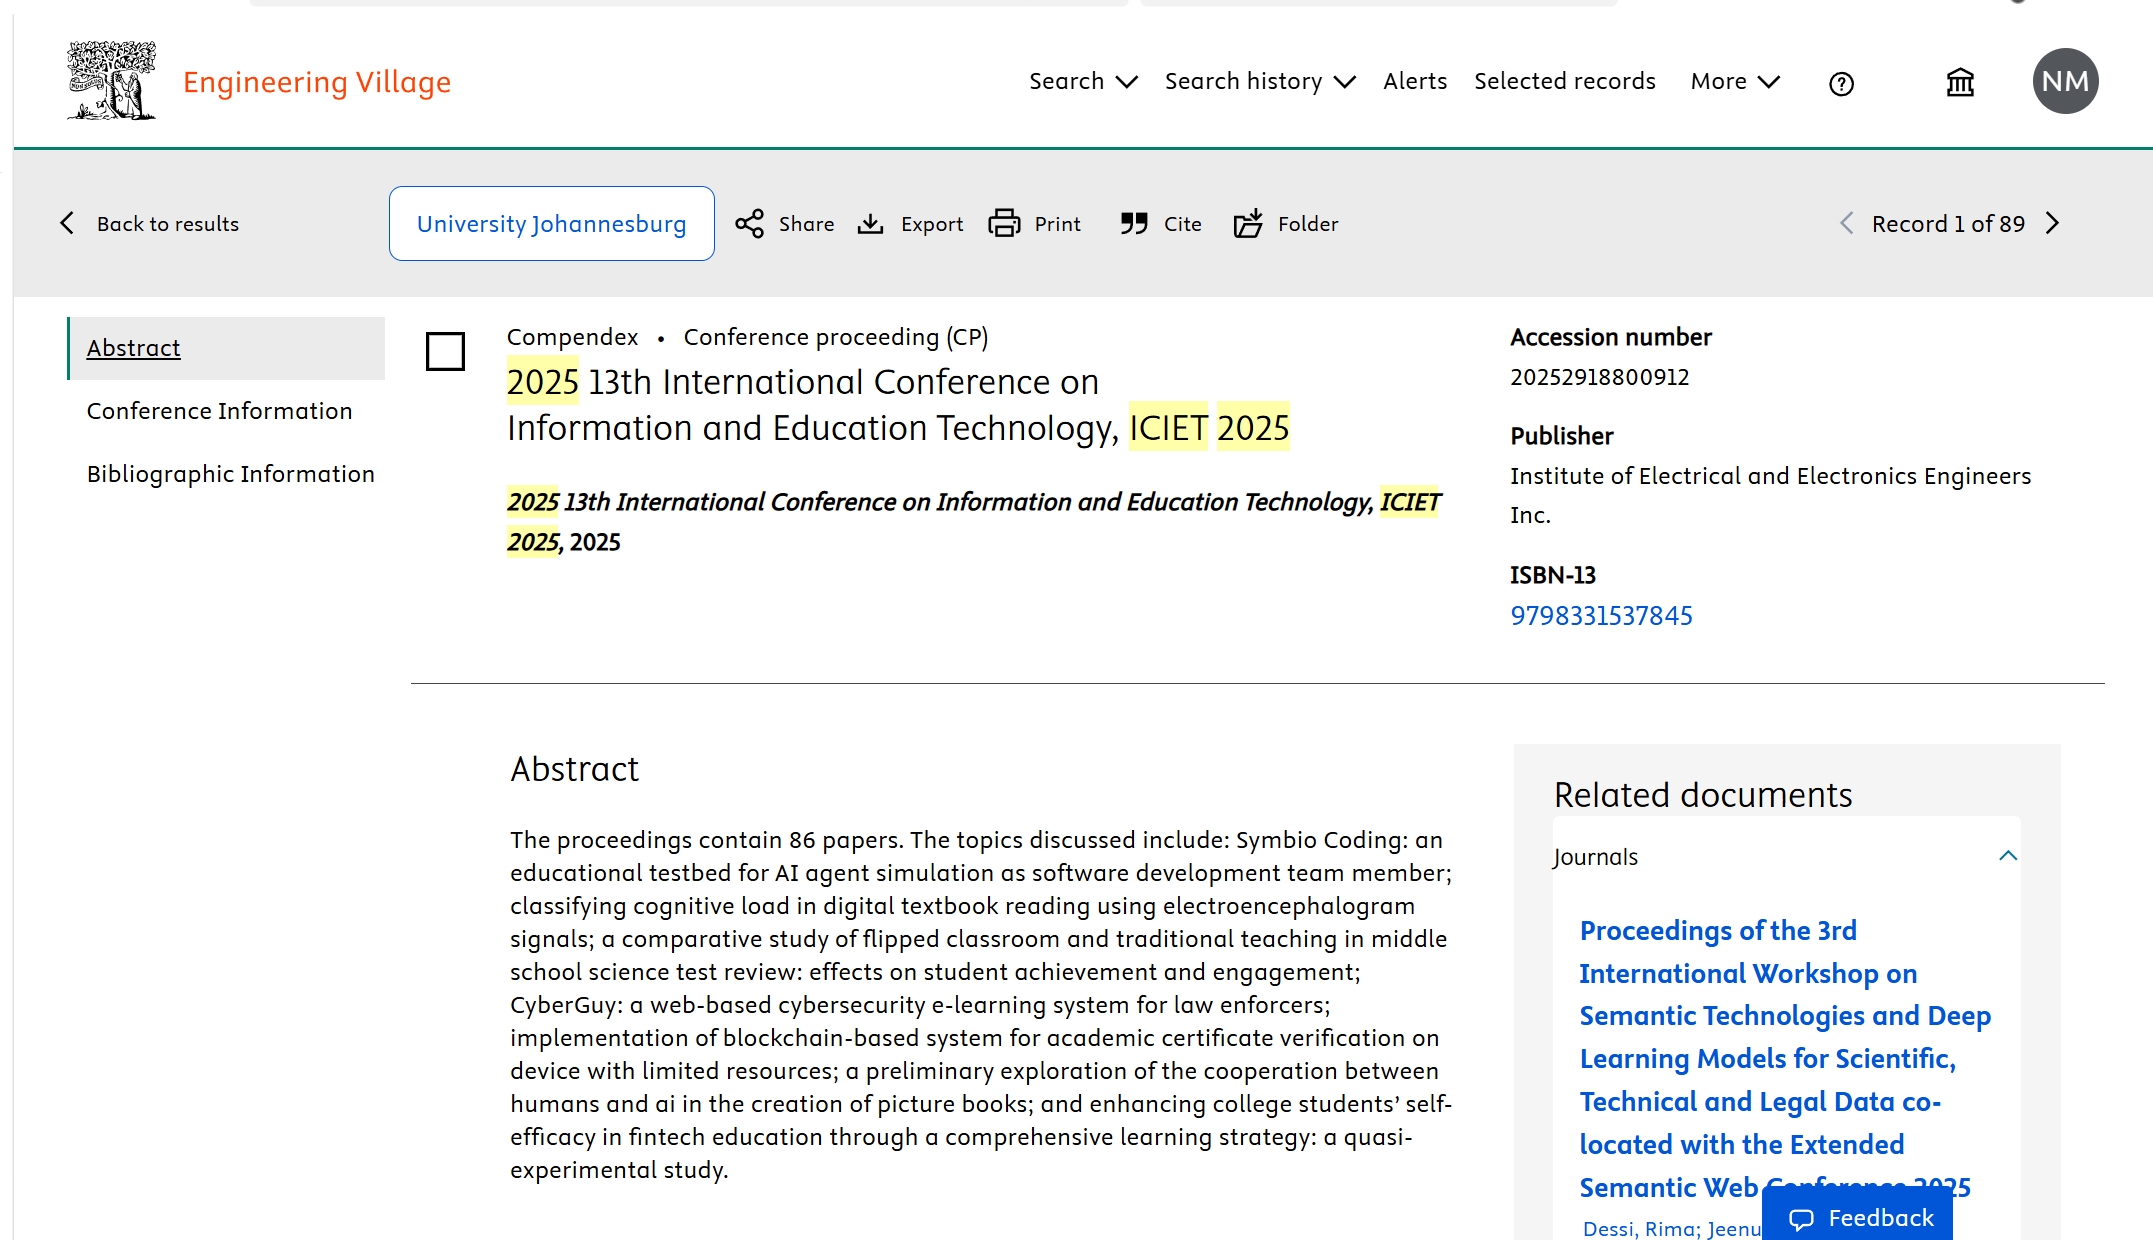Open the NM user avatar menu

[2065, 81]
